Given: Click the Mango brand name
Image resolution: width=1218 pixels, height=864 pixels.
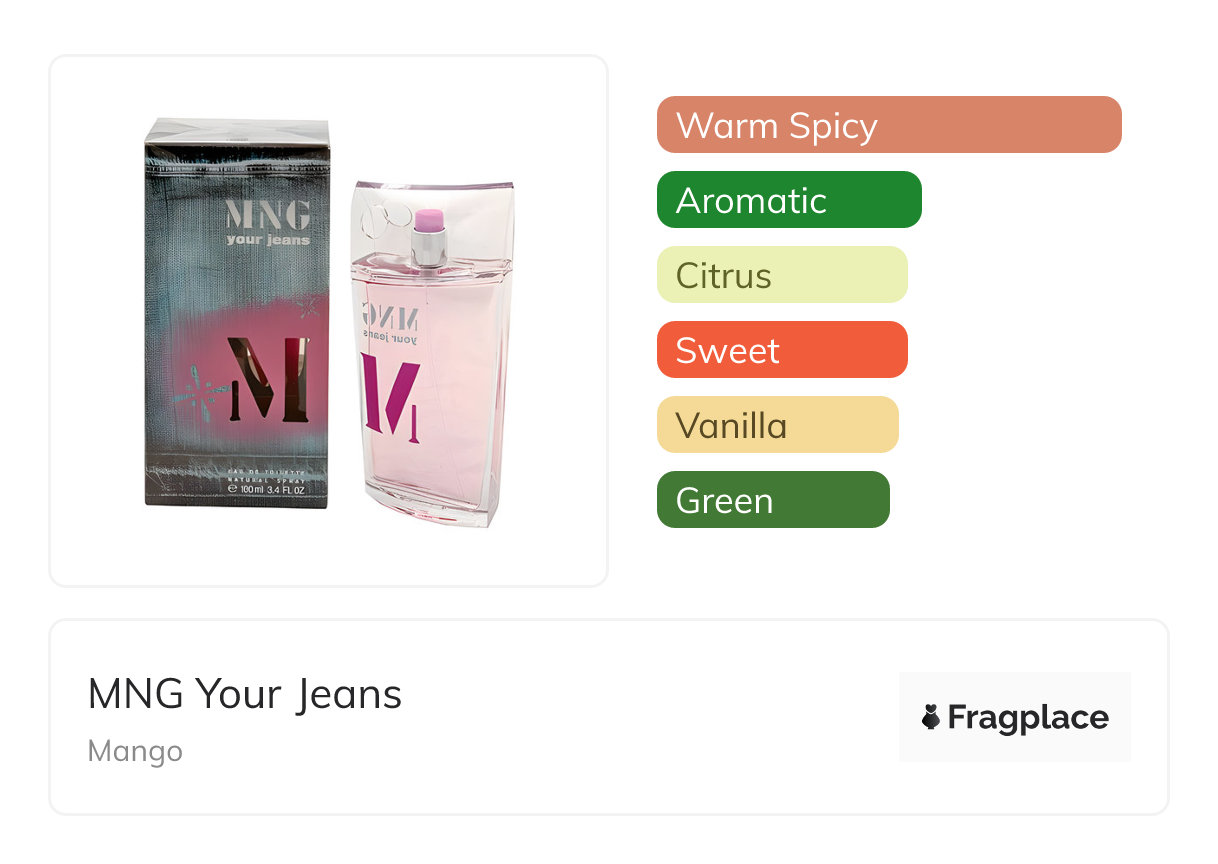Looking at the screenshot, I should [135, 751].
